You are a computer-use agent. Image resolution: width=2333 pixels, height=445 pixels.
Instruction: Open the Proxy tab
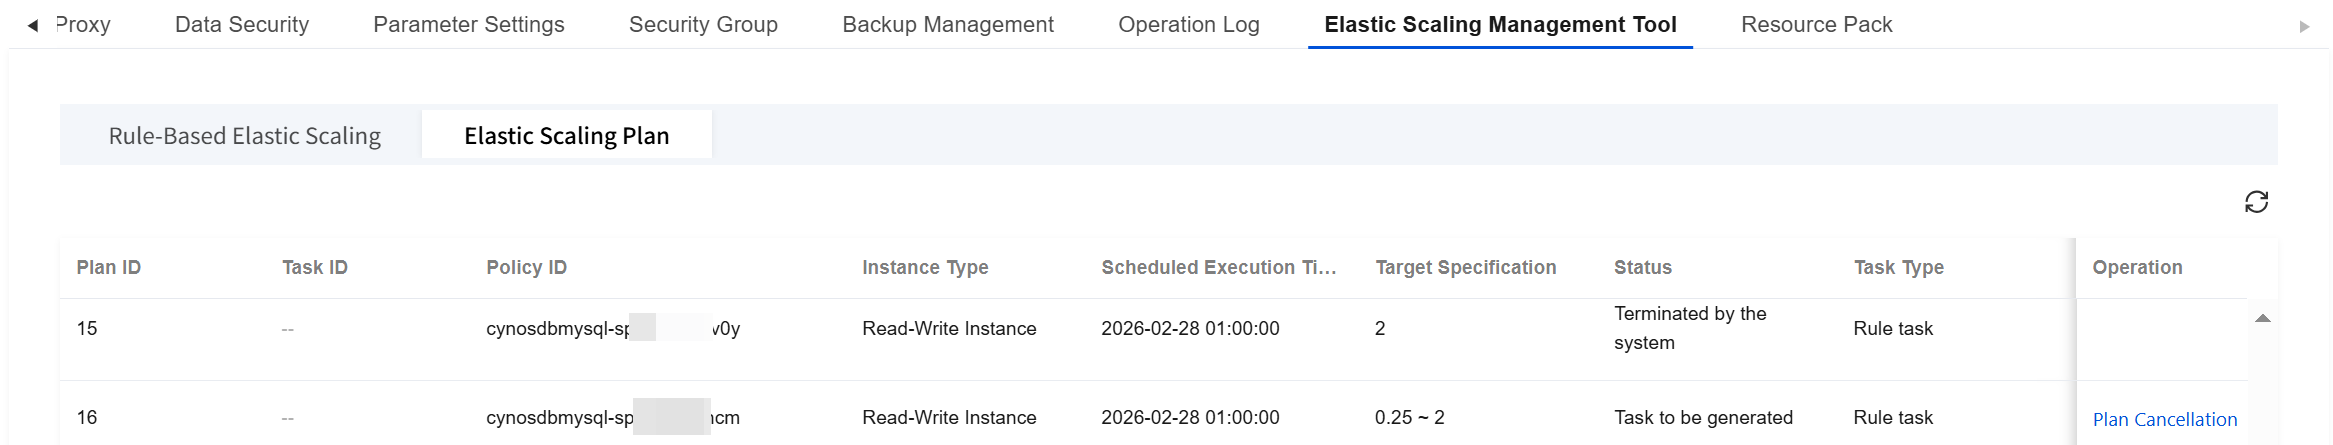pos(82,25)
